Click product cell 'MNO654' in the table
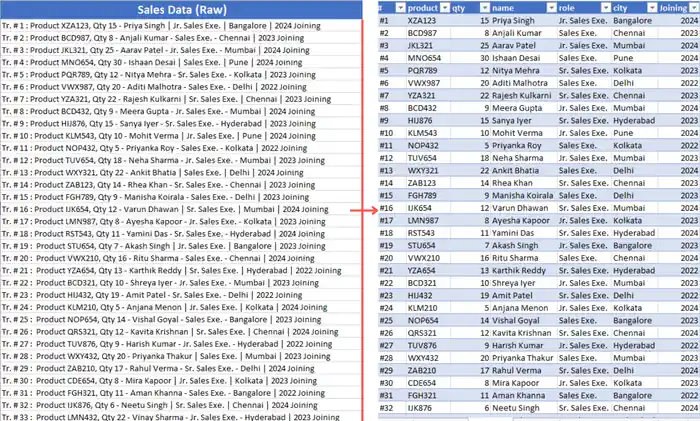The image size is (700, 421). point(428,58)
